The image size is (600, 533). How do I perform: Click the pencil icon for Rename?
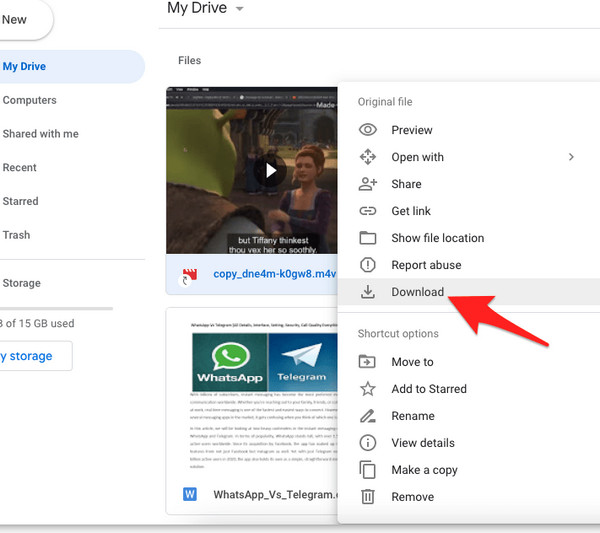[x=368, y=416]
